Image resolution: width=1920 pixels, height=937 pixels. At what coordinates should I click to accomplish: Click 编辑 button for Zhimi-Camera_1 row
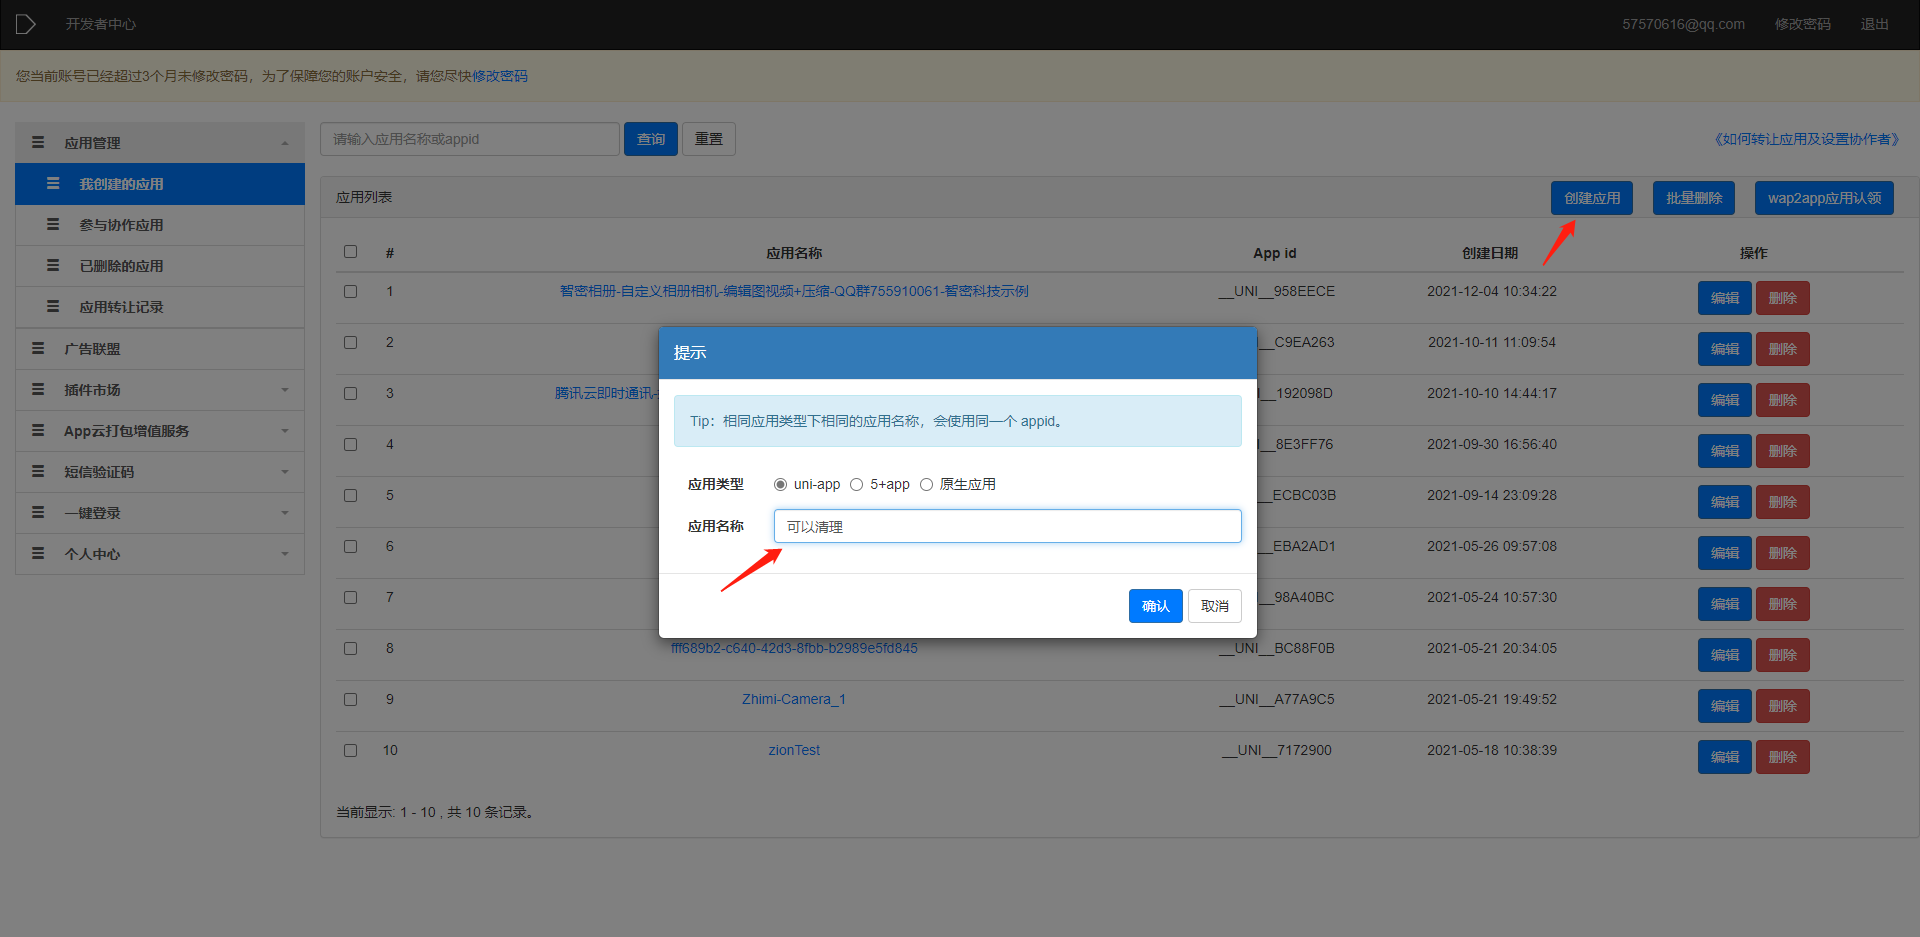pos(1724,706)
